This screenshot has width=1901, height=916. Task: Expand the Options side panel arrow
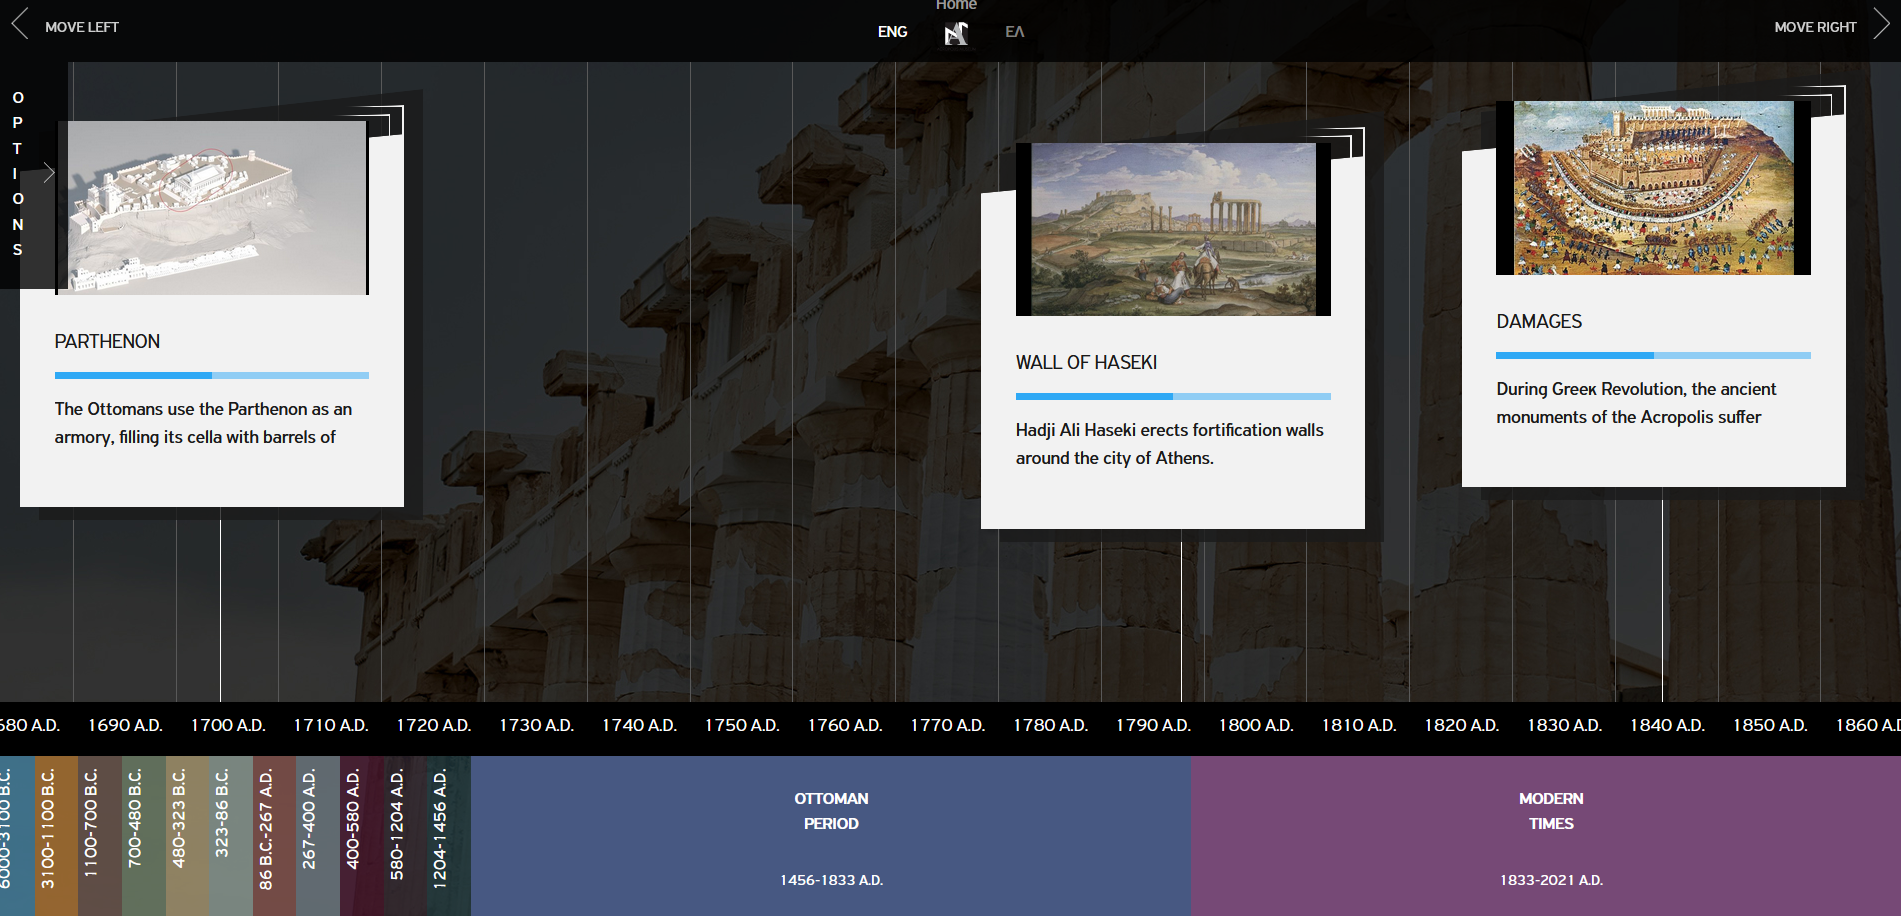tap(48, 173)
